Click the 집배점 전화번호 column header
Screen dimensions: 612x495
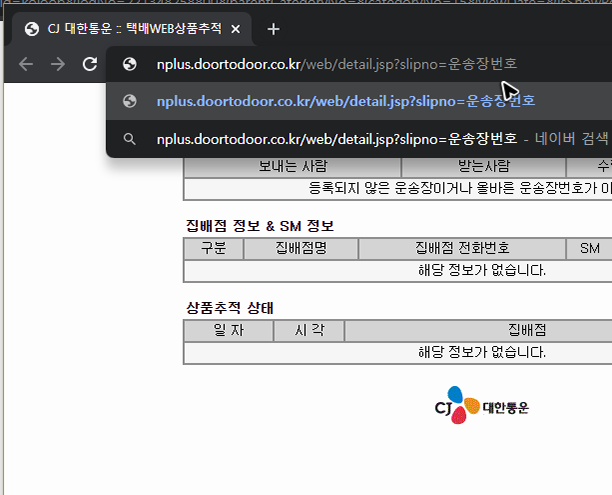[462, 248]
